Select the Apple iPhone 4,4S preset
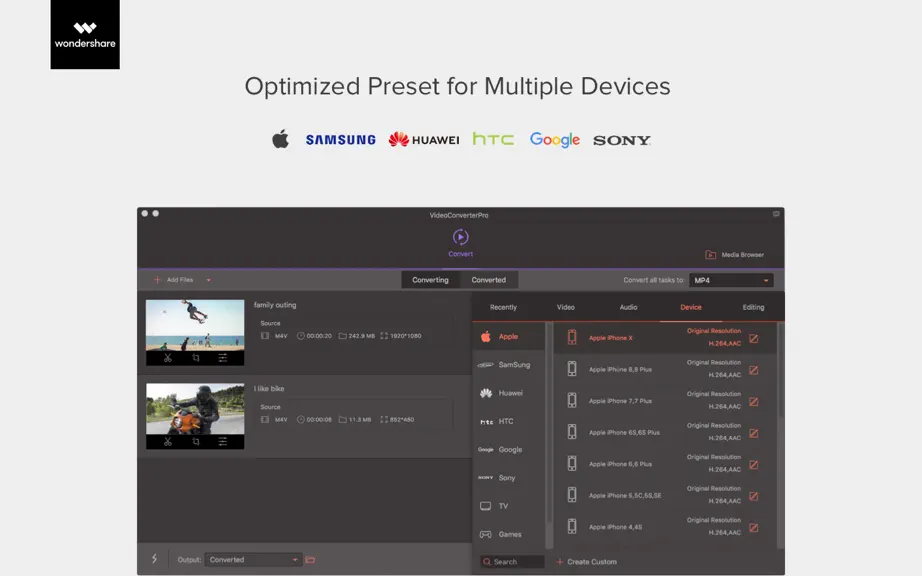Screen dimensions: 922x576 click(x=664, y=527)
